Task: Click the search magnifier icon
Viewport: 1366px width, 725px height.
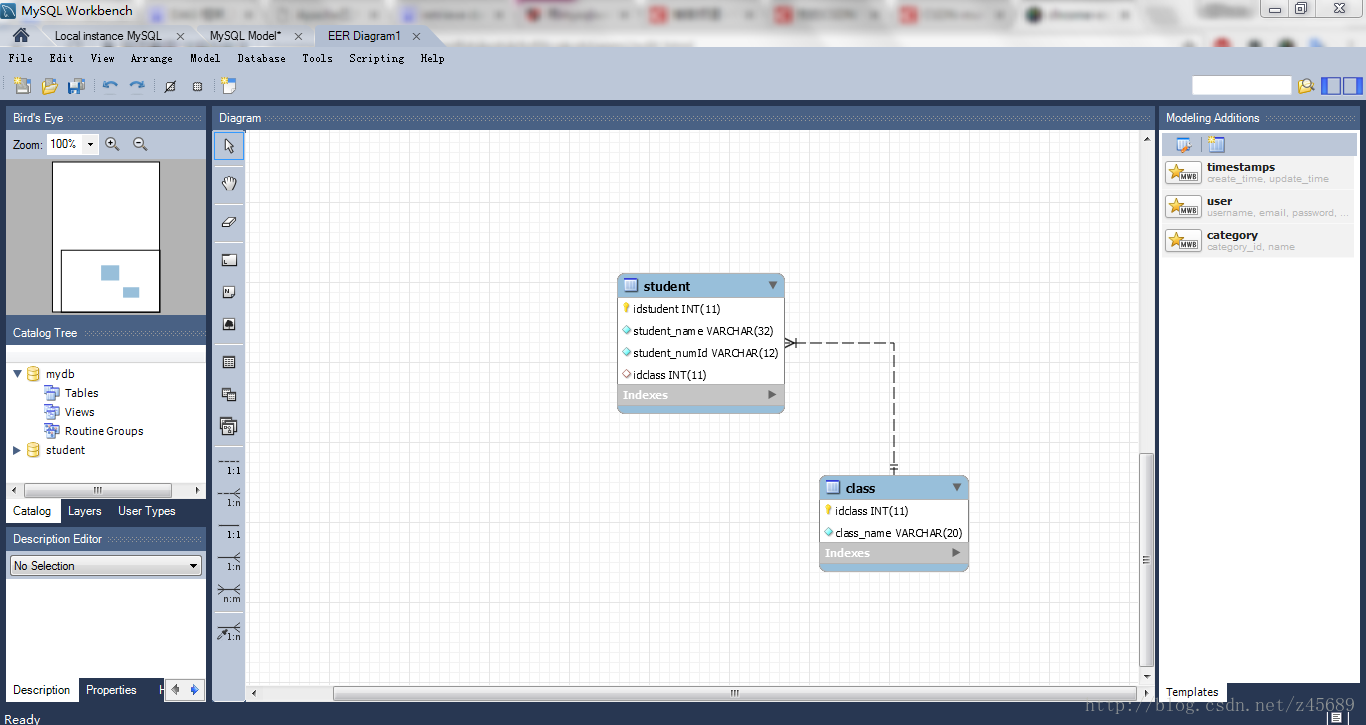Action: click(x=1305, y=86)
